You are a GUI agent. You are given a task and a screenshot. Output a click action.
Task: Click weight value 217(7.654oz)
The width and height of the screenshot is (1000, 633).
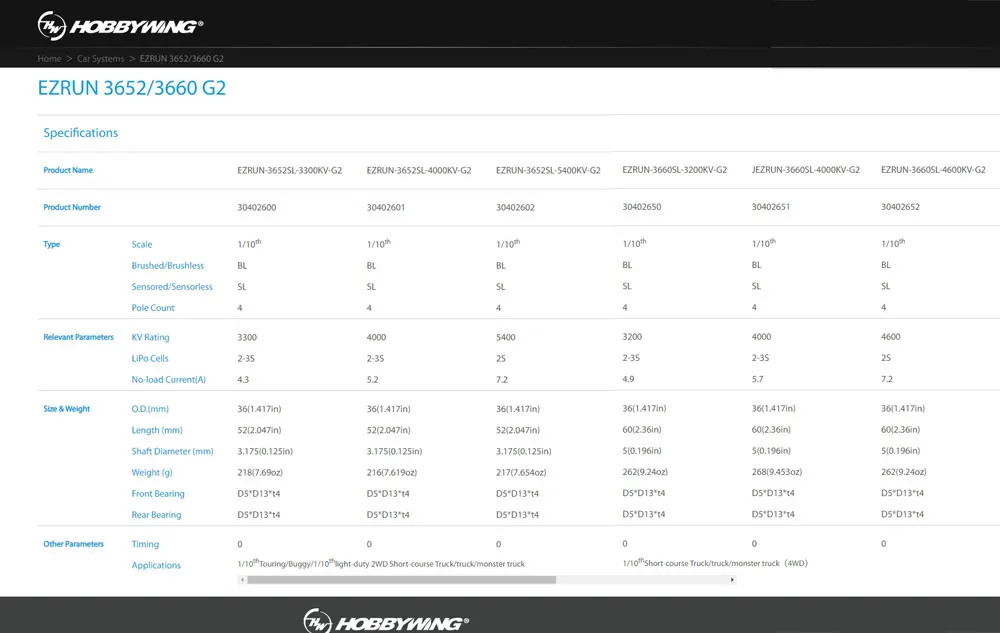521,472
